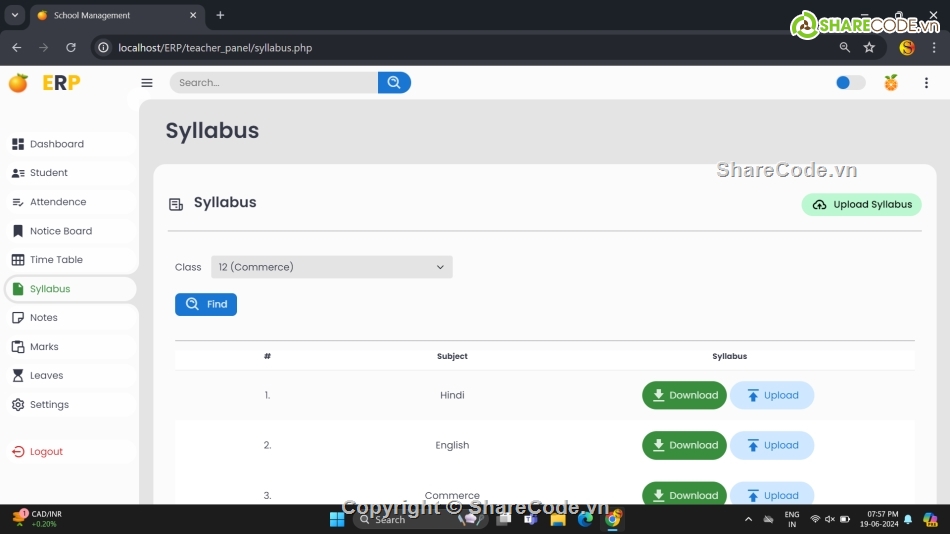This screenshot has width=950, height=534.
Task: Open Notice Board from sidebar
Action: pos(60,231)
